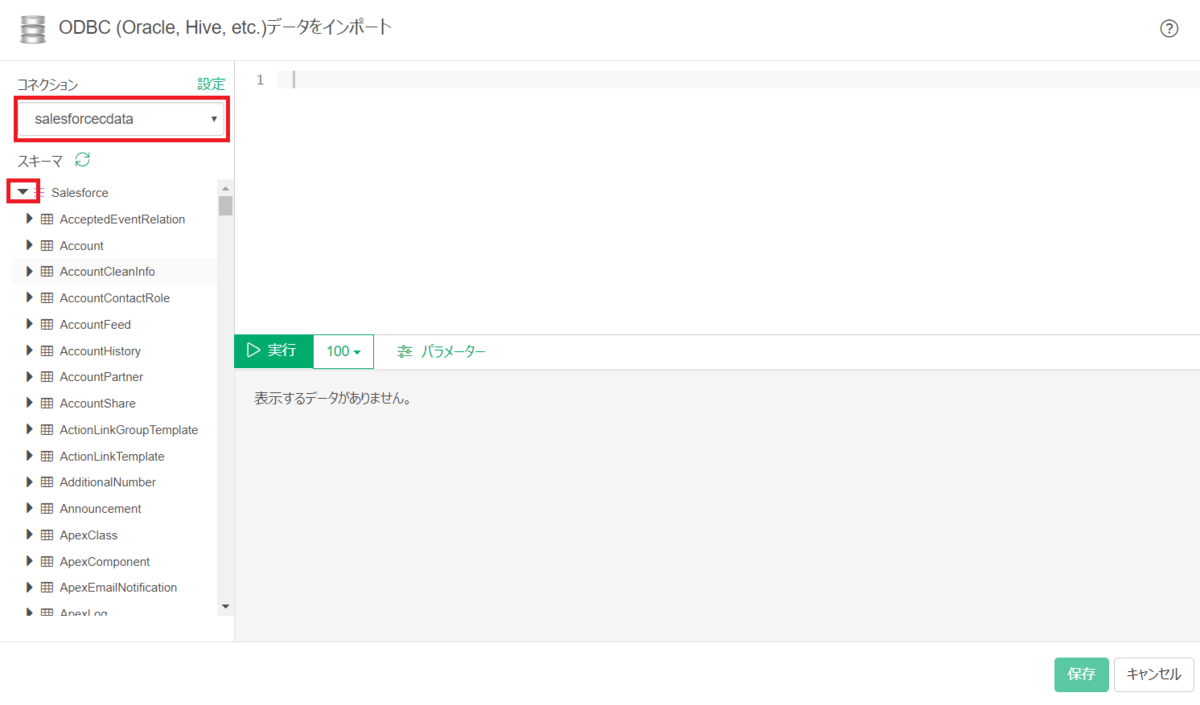Viewport: 1200px width, 705px height.
Task: Select ActionLinkGroupTemplate table name
Action: pyautogui.click(x=129, y=430)
